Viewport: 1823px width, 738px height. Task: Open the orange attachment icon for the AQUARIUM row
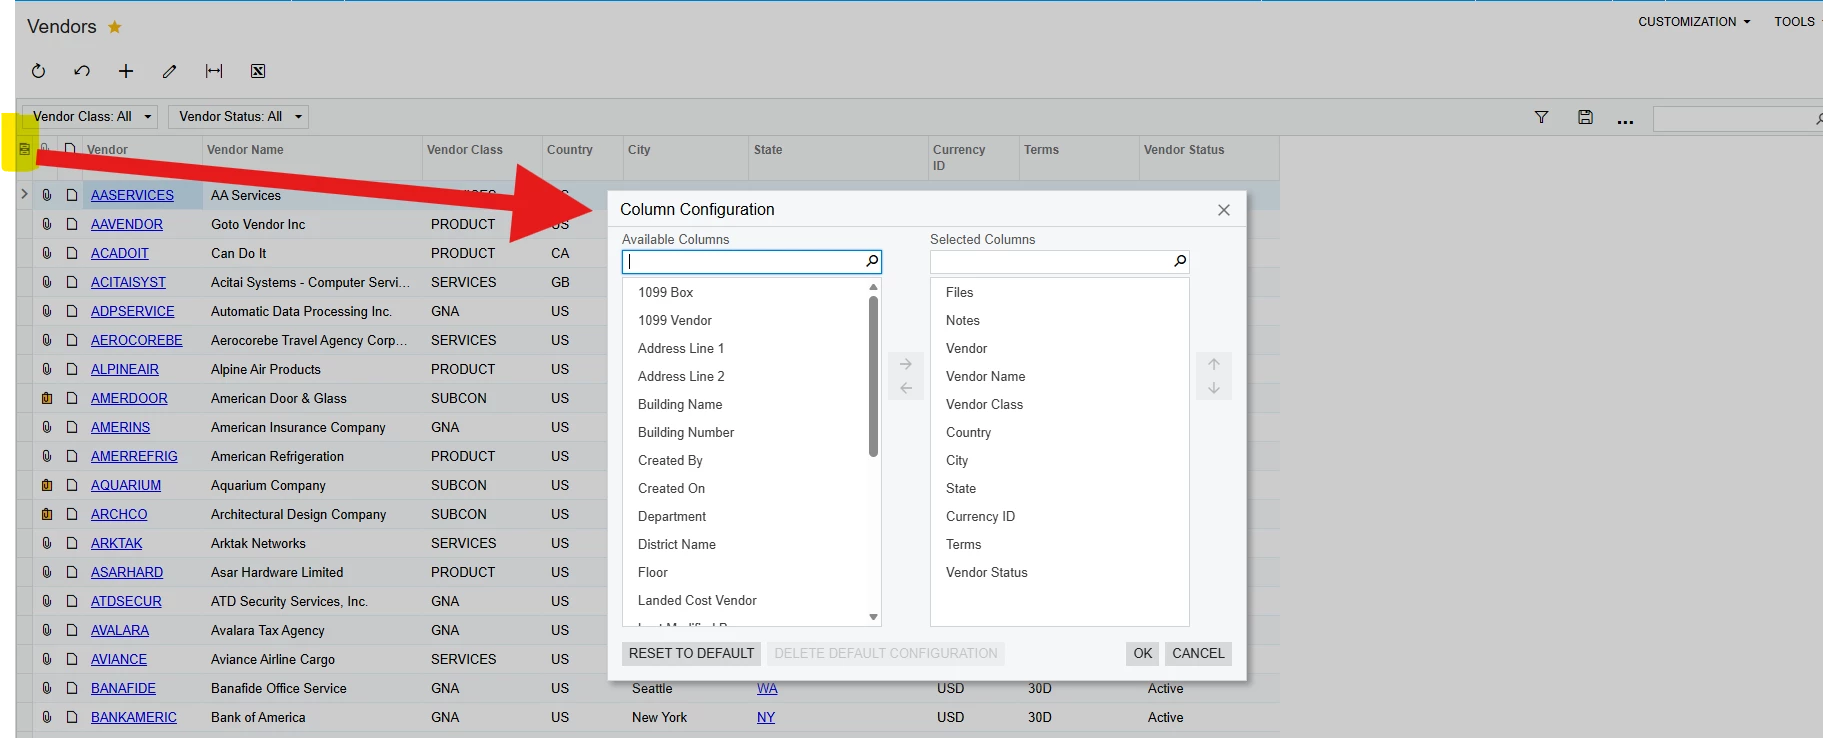[x=47, y=485]
